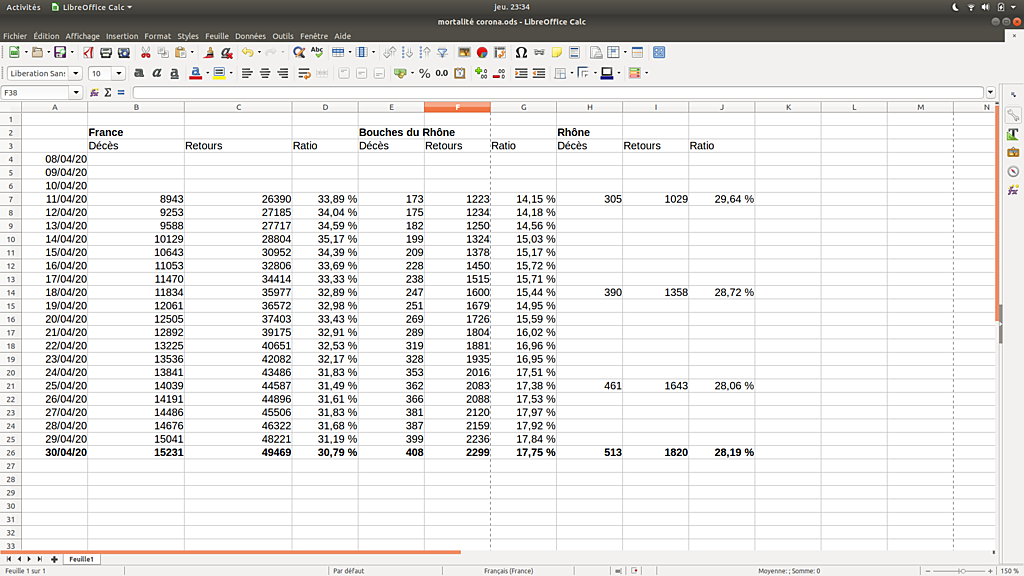Open the Insertion menu
The width and height of the screenshot is (1024, 576).
(x=121, y=36)
